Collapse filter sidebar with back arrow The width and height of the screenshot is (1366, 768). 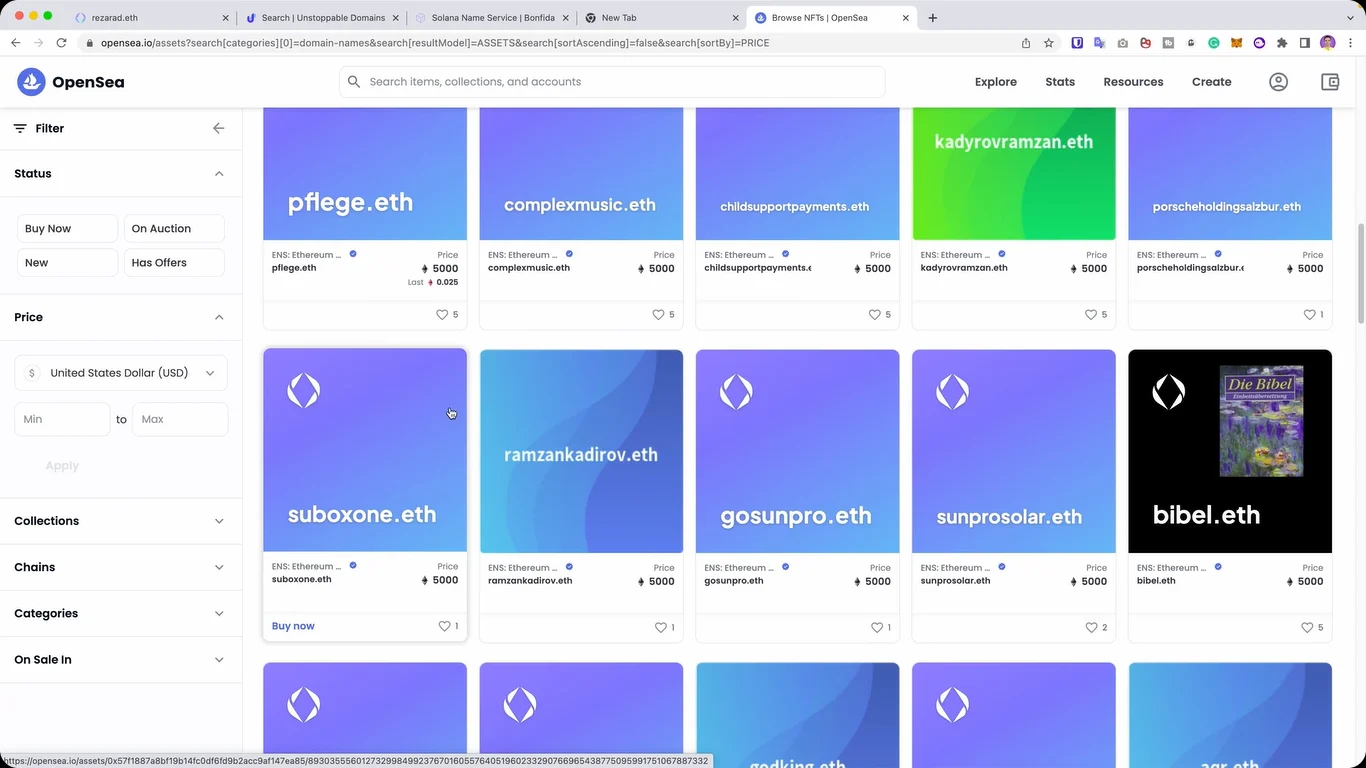click(x=218, y=128)
